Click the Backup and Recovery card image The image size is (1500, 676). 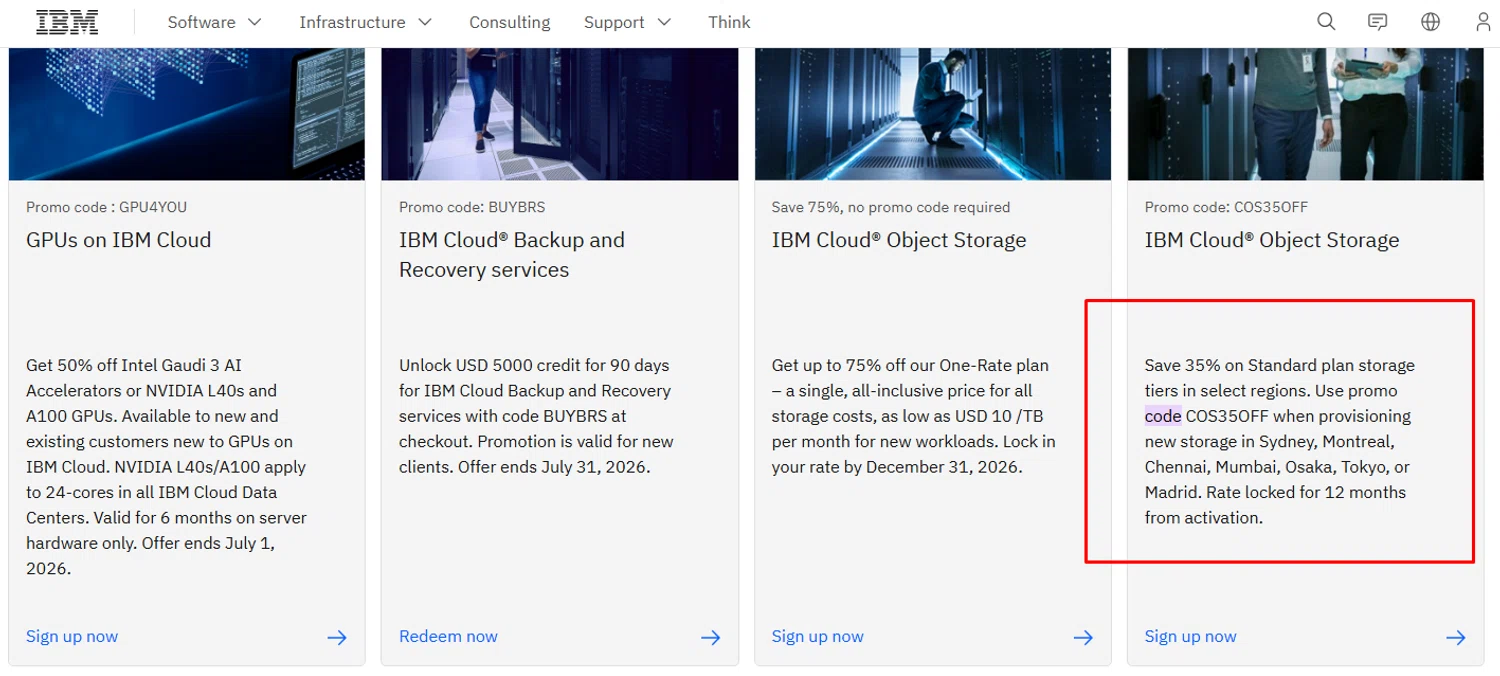560,114
